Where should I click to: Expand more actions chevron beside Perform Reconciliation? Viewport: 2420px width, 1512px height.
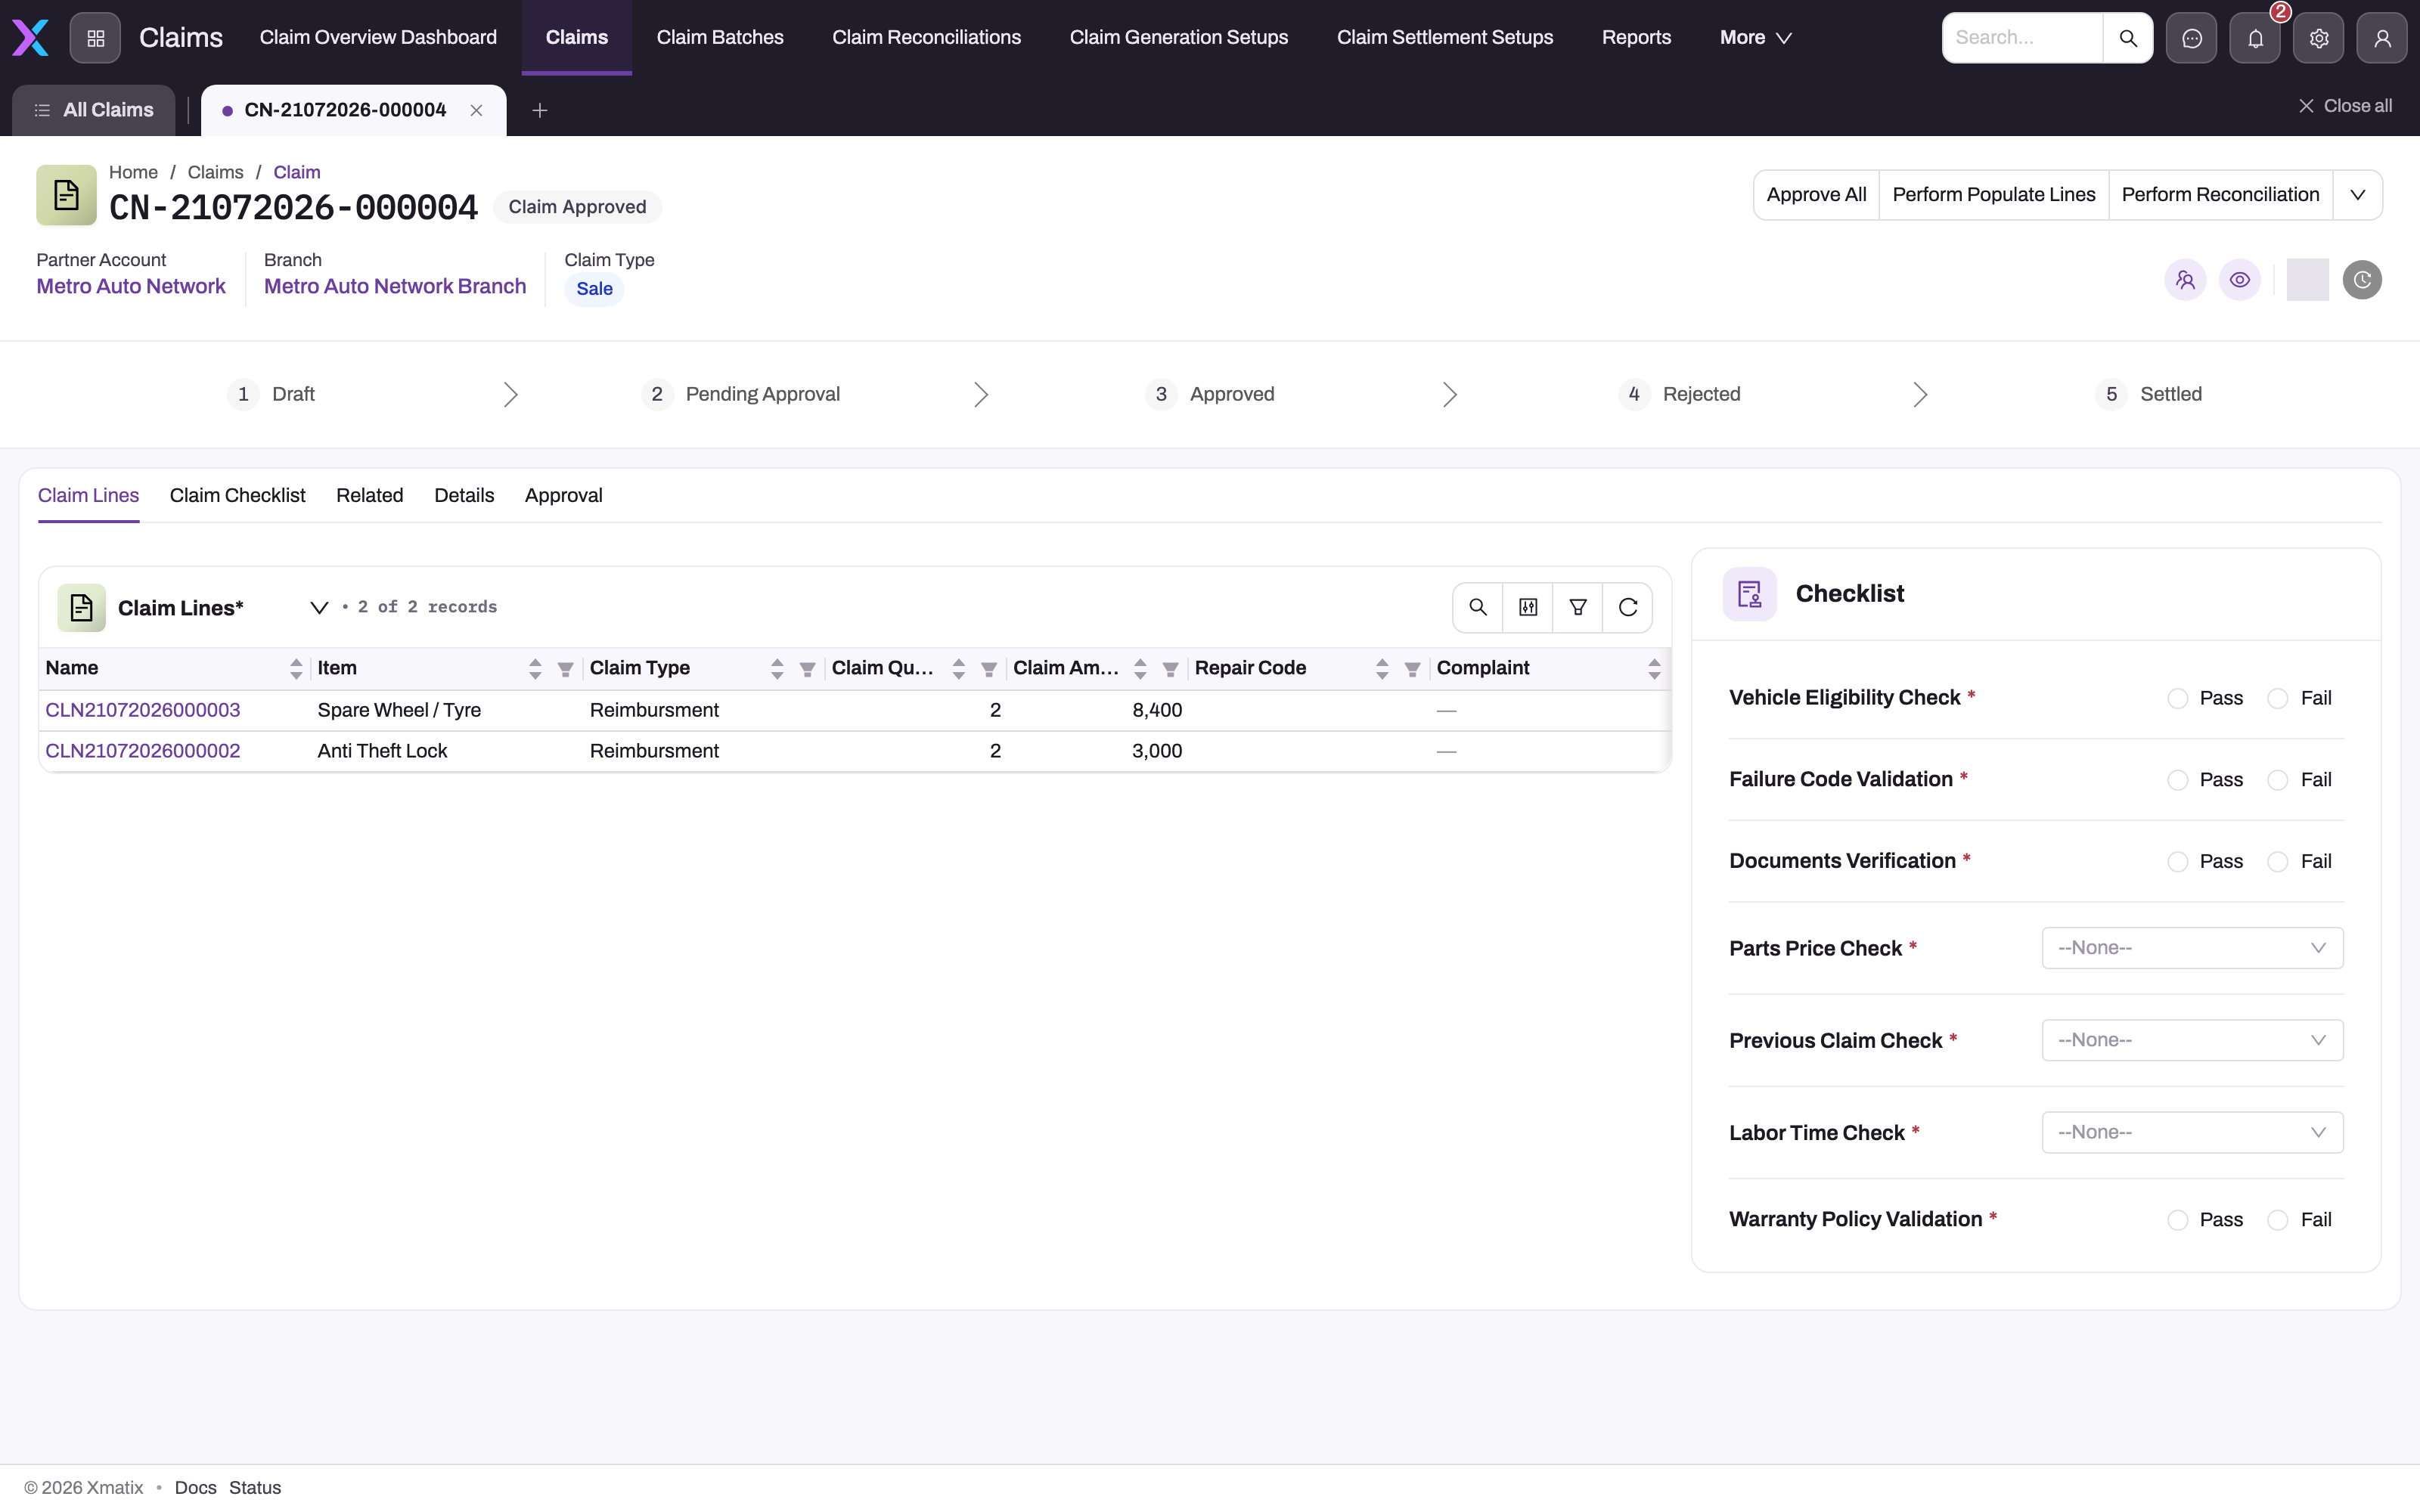(x=2357, y=195)
